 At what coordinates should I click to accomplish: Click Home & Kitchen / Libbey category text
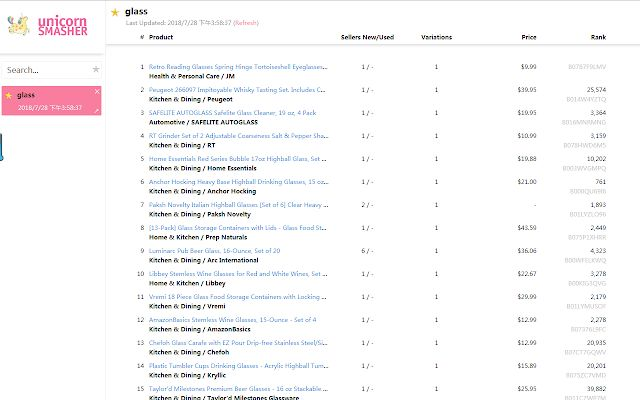pos(187,283)
